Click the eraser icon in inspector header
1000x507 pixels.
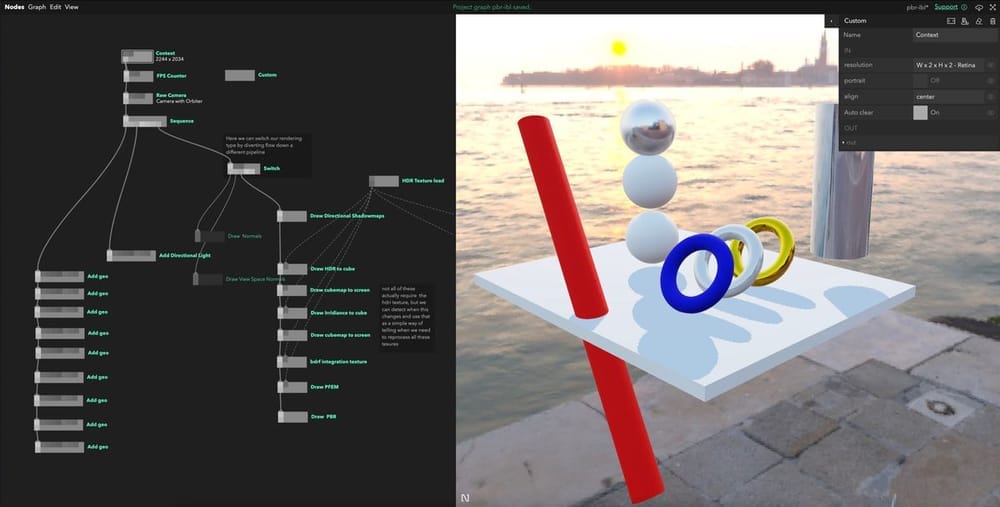[x=977, y=21]
